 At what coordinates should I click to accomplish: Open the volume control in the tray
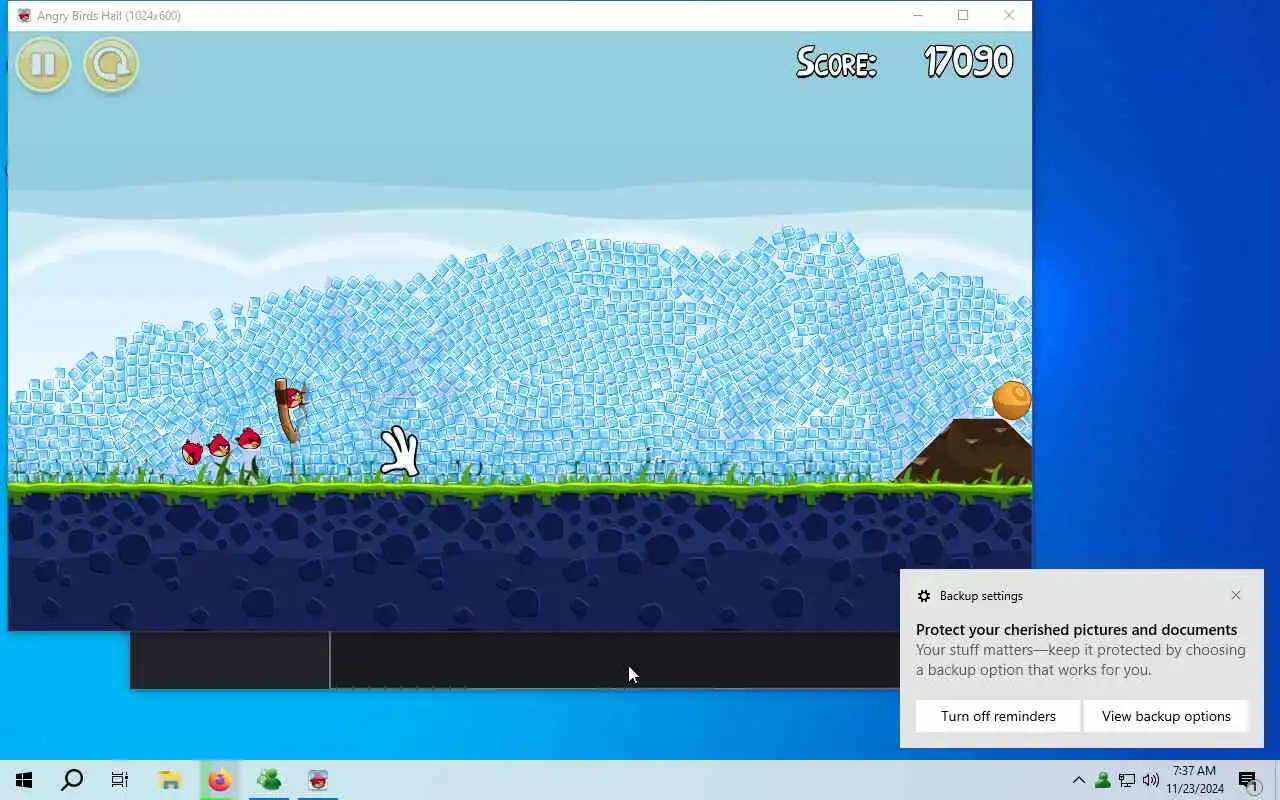pyautogui.click(x=1151, y=780)
